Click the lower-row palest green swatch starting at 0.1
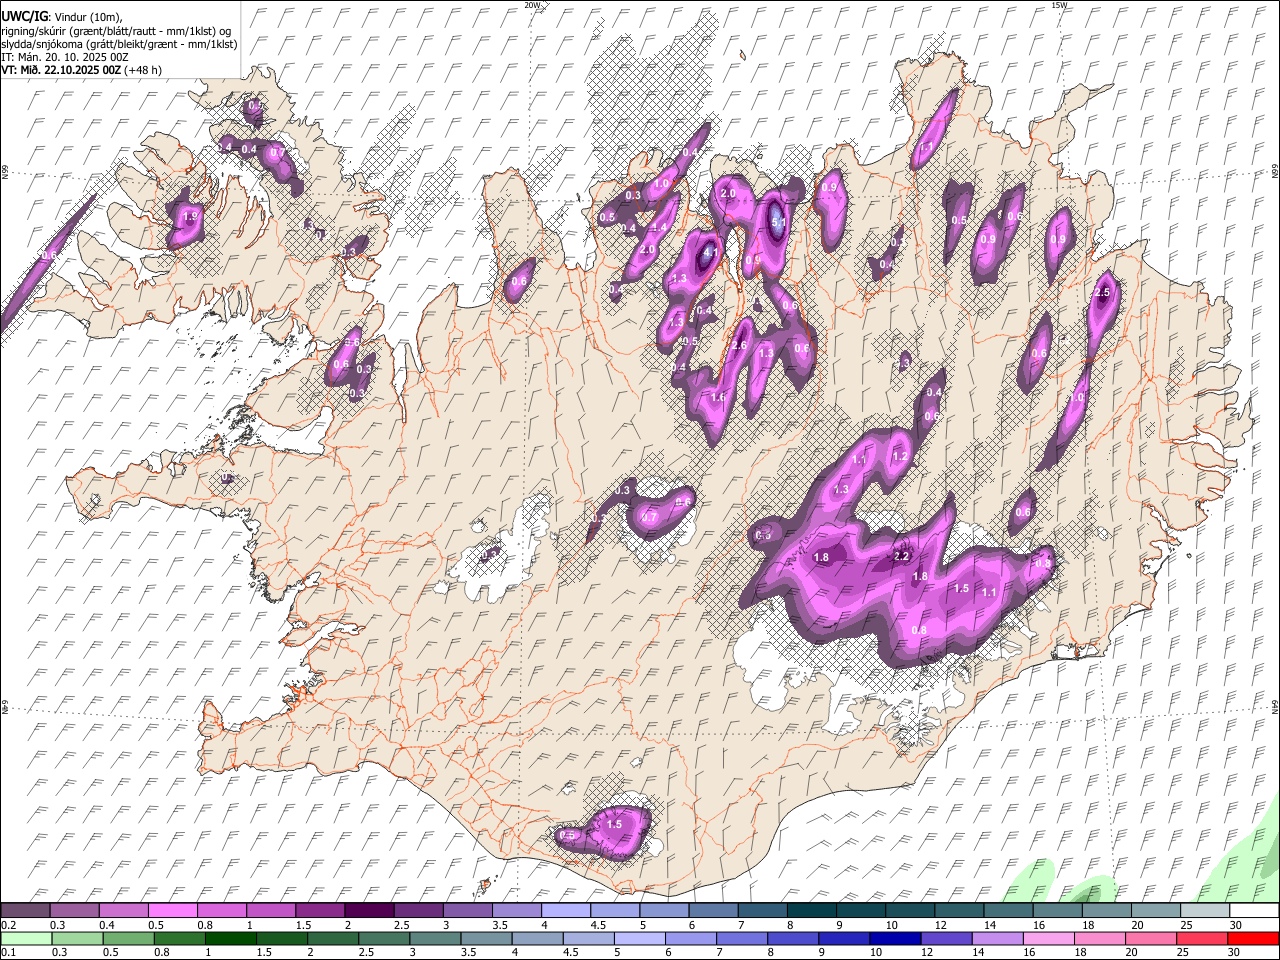The width and height of the screenshot is (1280, 960). click(x=27, y=939)
